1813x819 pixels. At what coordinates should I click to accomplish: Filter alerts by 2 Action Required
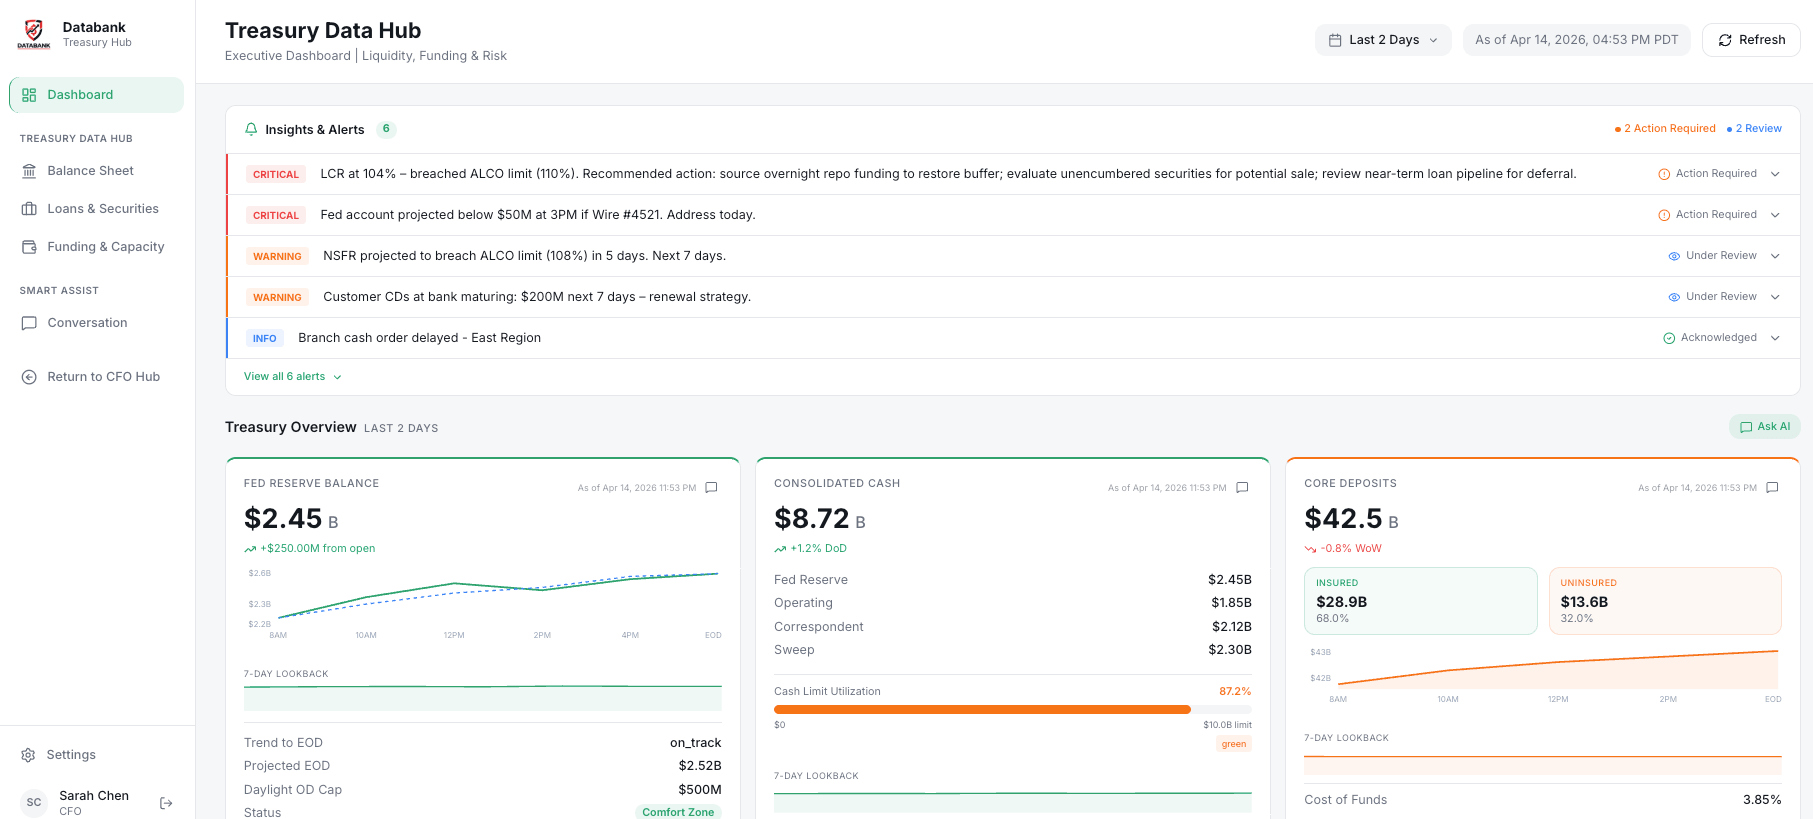click(x=1665, y=129)
